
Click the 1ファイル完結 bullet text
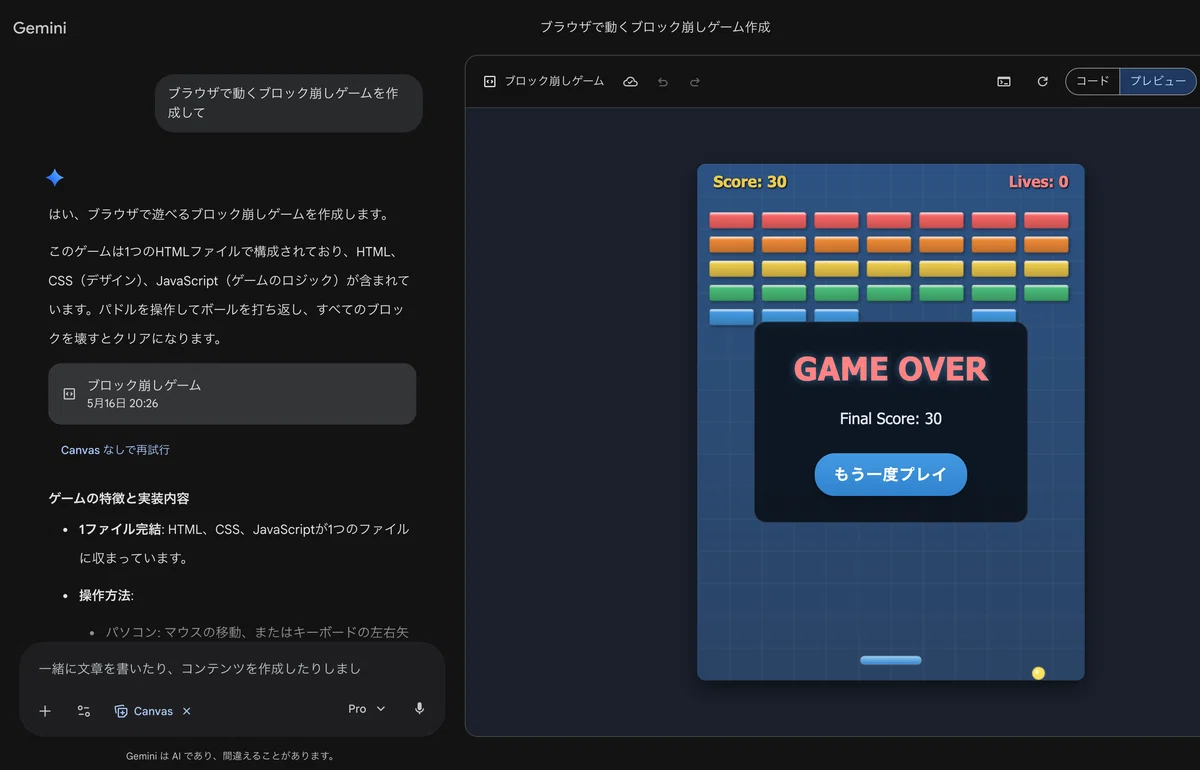(x=120, y=529)
